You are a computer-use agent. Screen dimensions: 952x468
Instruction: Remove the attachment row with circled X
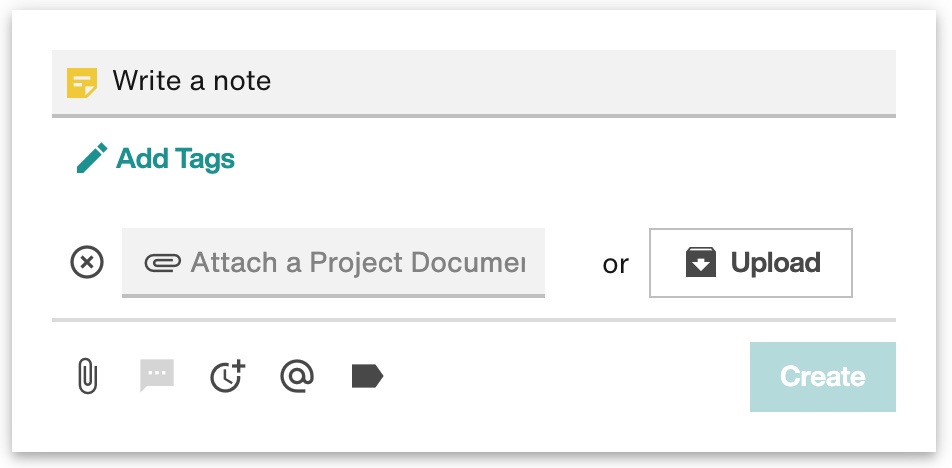(x=87, y=262)
